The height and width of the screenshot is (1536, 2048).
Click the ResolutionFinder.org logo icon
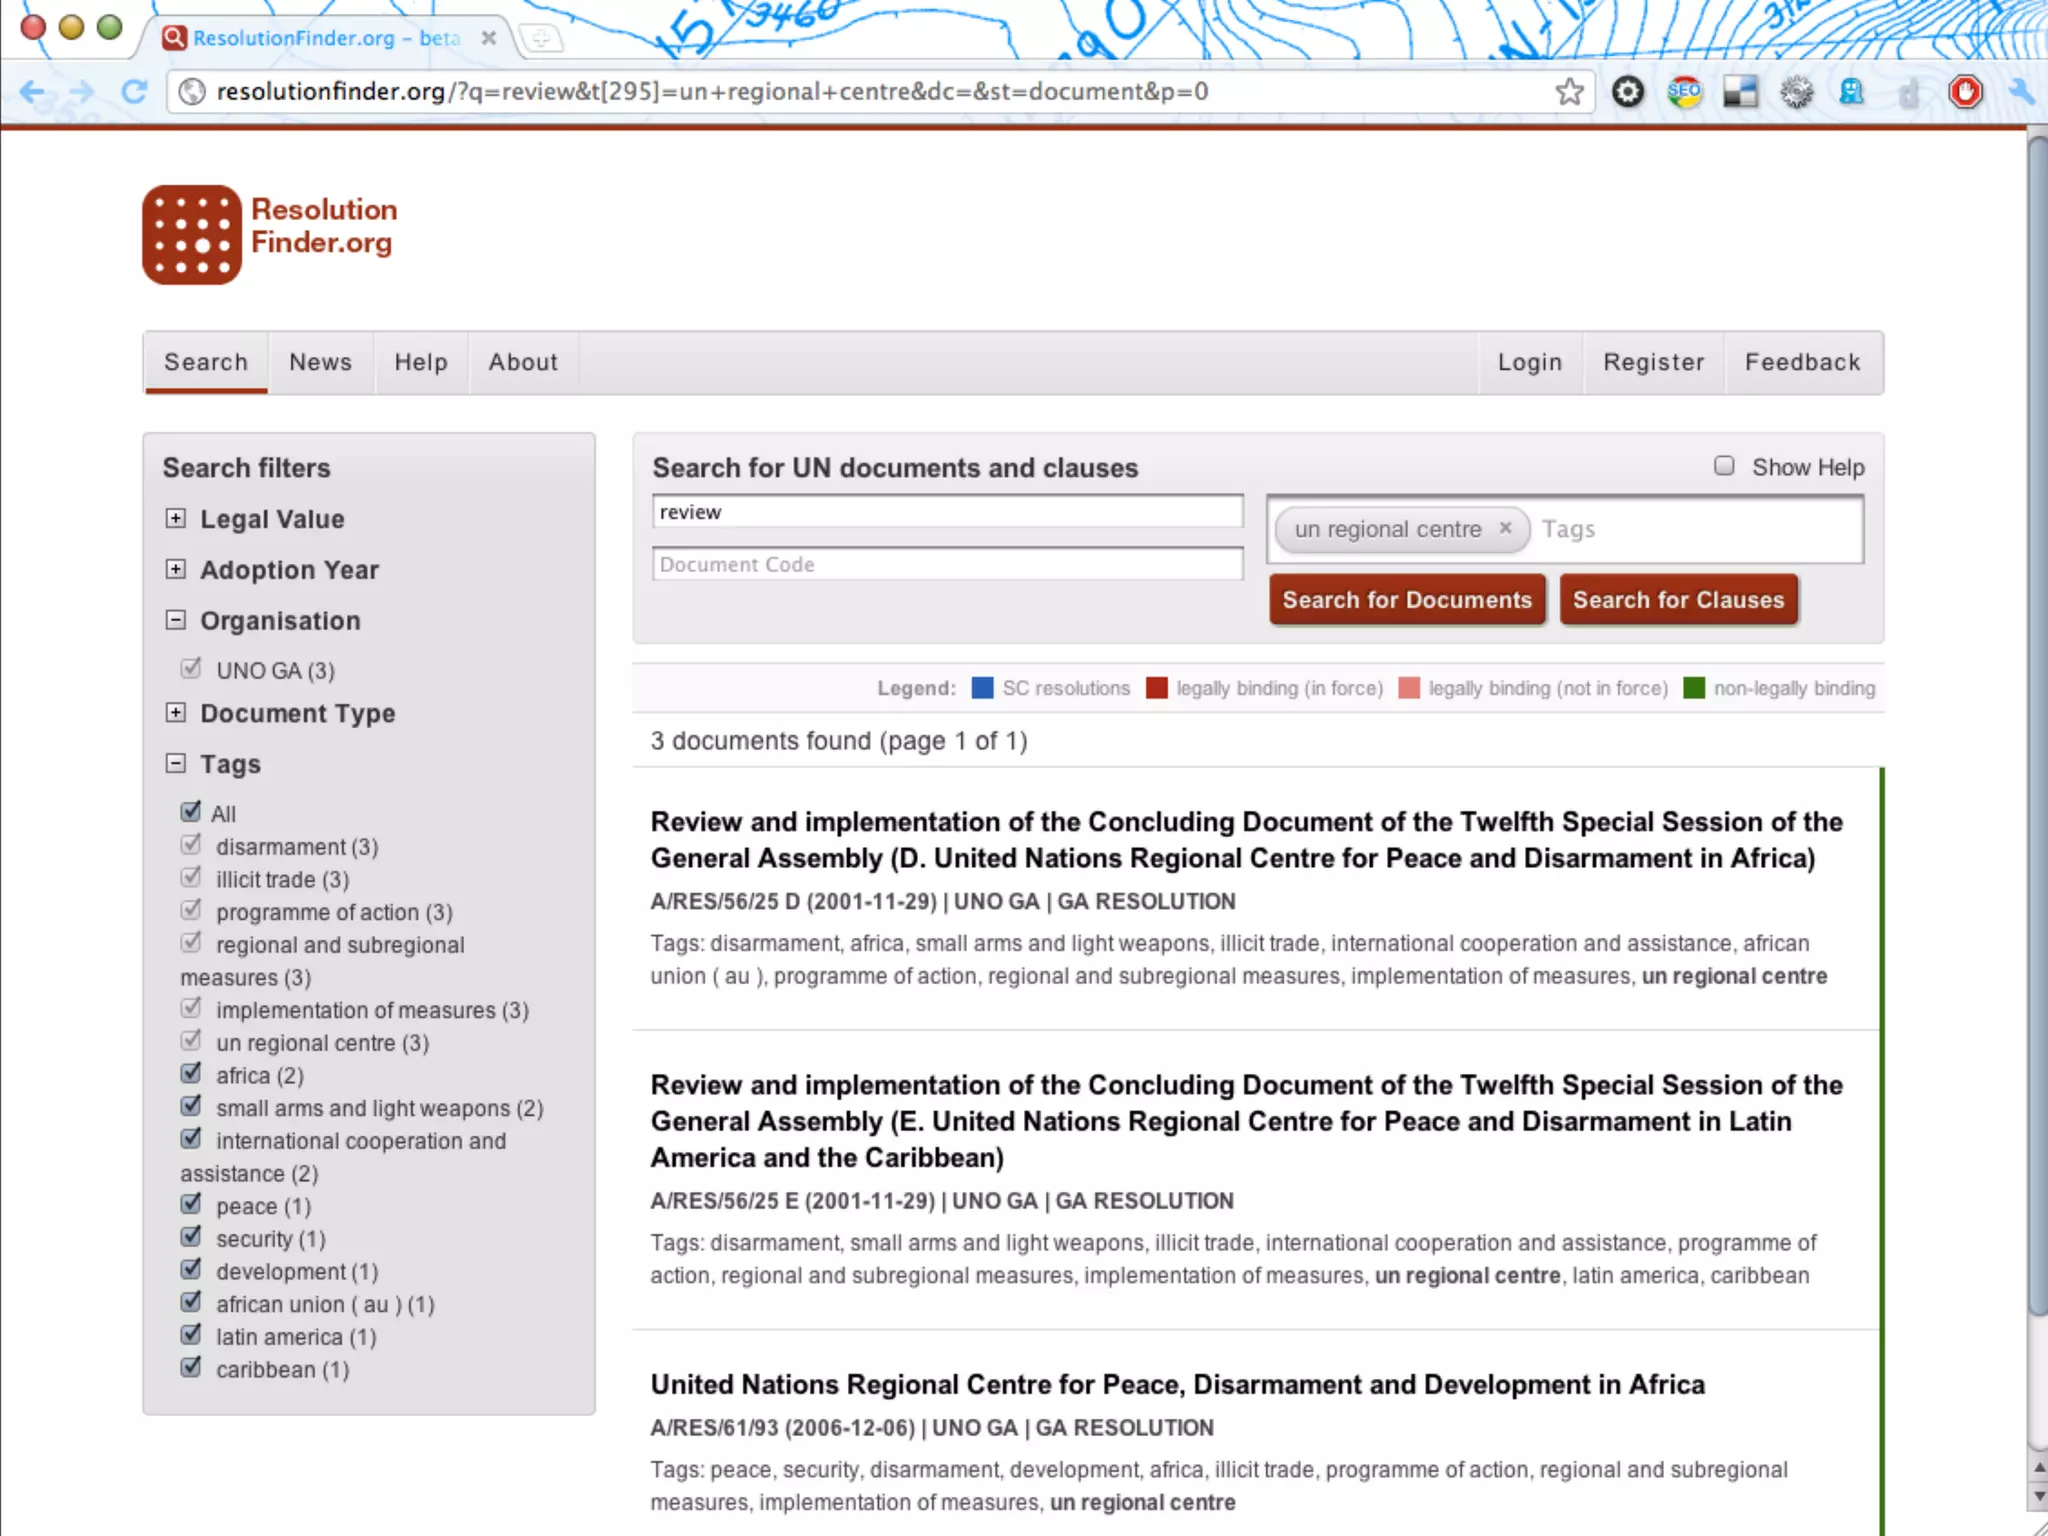point(192,234)
